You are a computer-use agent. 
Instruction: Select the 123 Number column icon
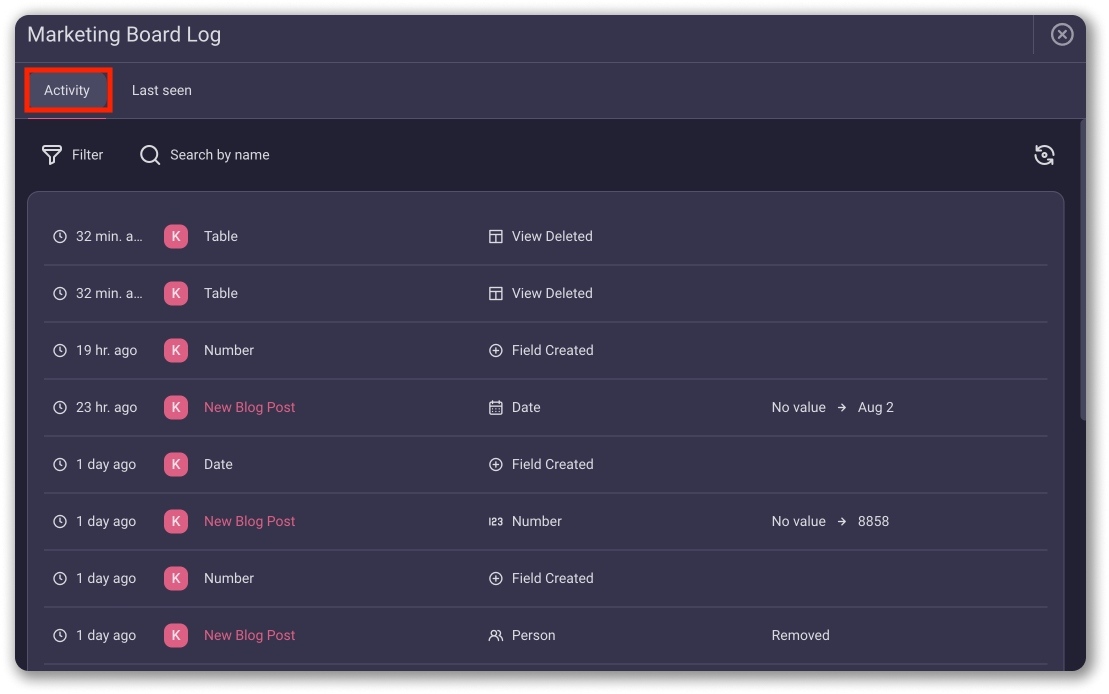(x=494, y=521)
